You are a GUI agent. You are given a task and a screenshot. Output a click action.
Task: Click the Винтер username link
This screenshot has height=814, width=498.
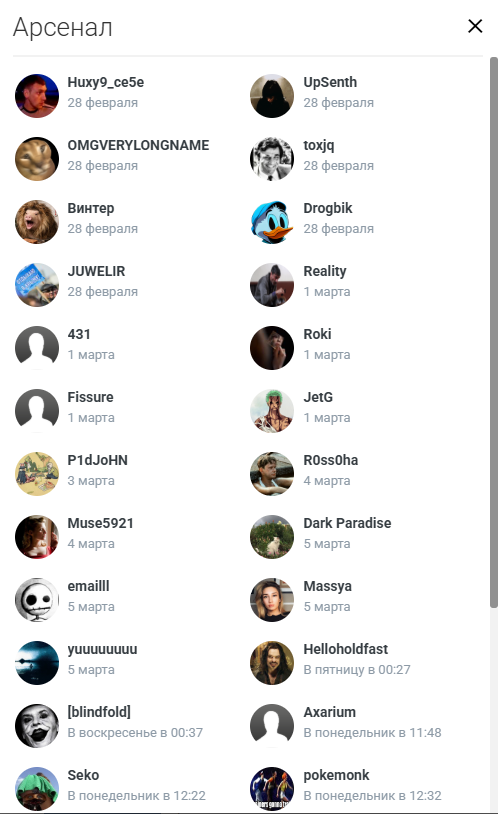(91, 208)
